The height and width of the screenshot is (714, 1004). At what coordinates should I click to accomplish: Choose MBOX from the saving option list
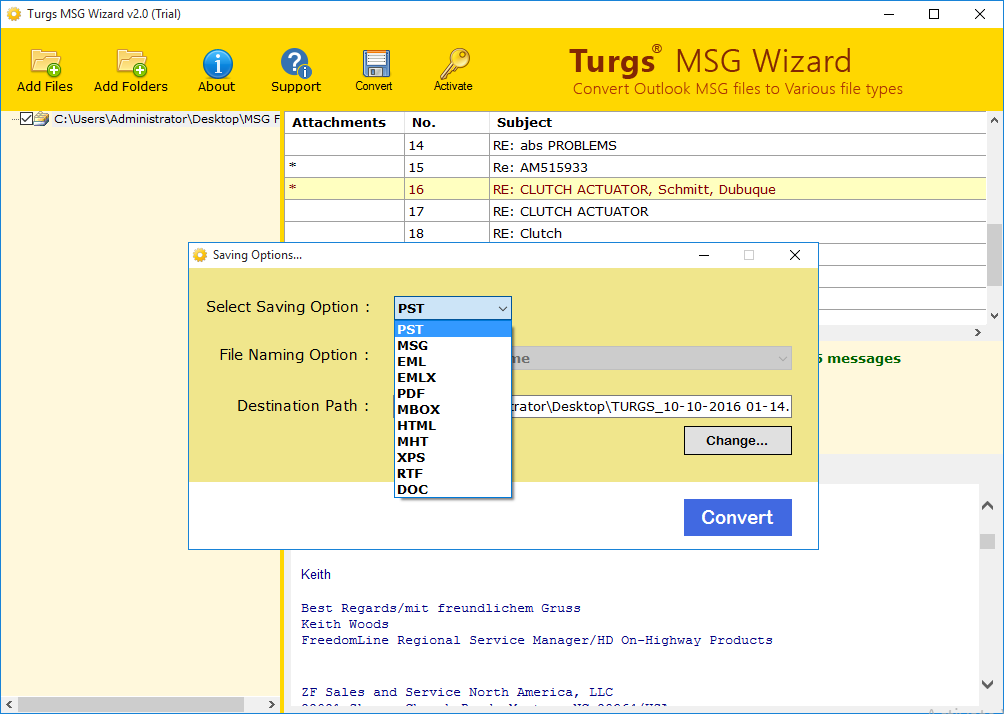[x=453, y=409]
